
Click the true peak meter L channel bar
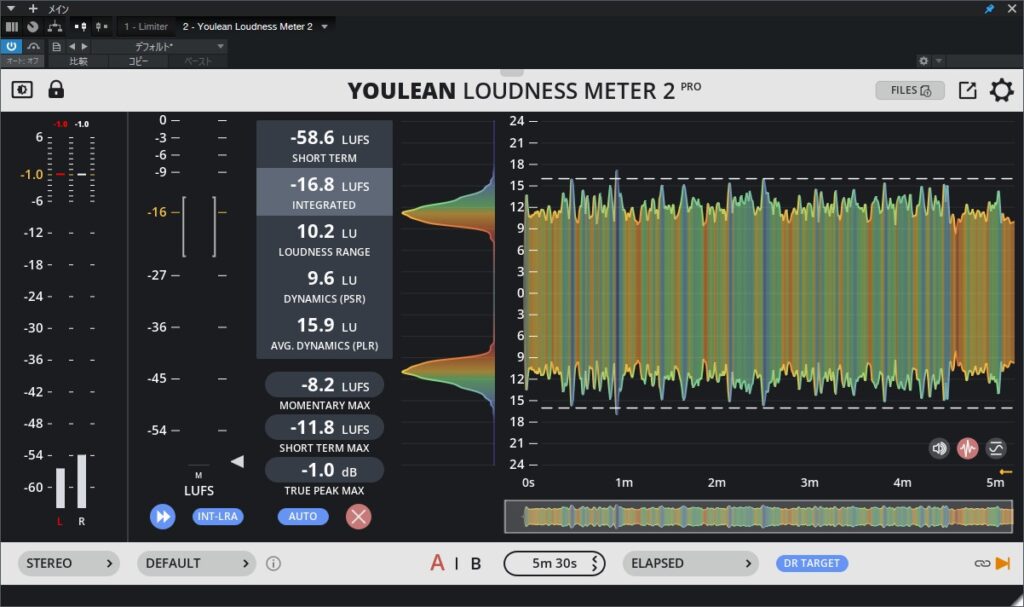coord(60,487)
